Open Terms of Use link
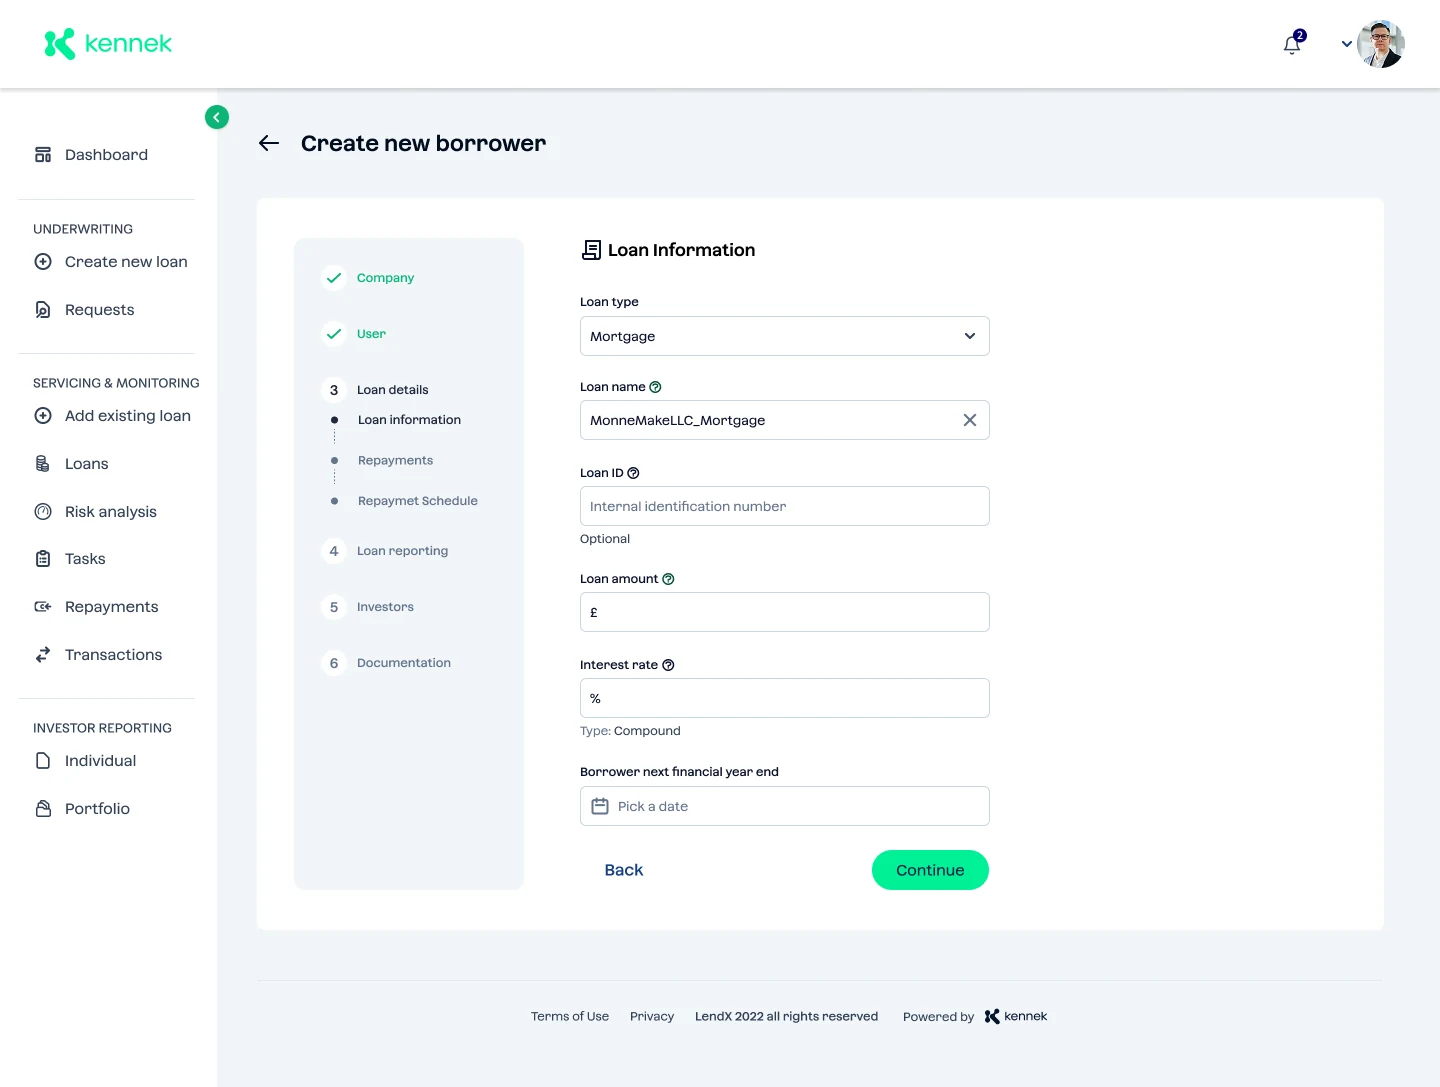This screenshot has height=1087, width=1440. [570, 1016]
